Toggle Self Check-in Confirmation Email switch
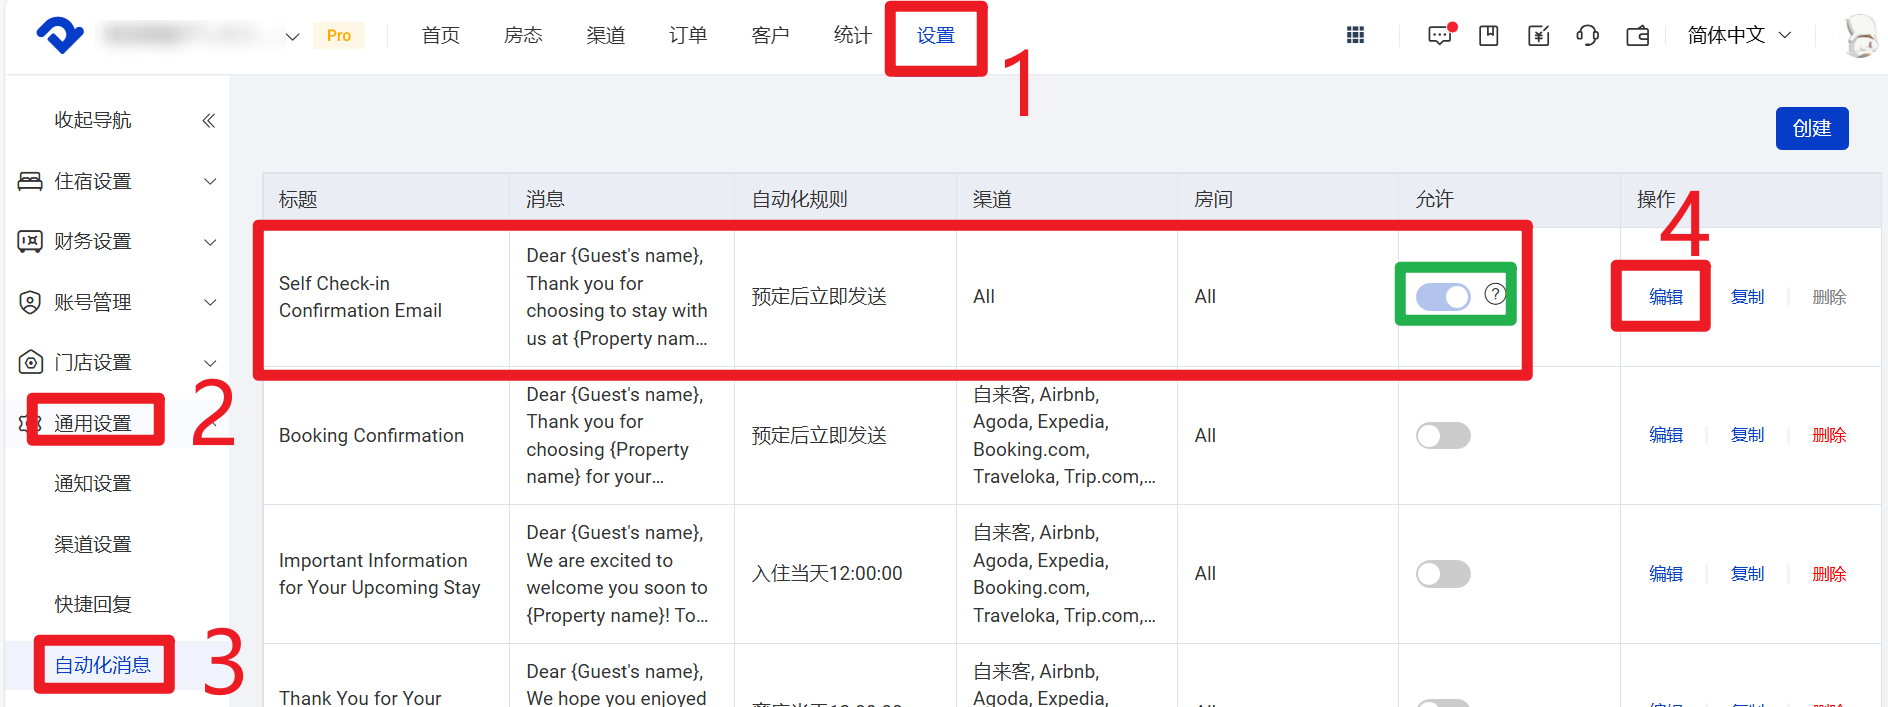The height and width of the screenshot is (707, 1888). pos(1443,296)
